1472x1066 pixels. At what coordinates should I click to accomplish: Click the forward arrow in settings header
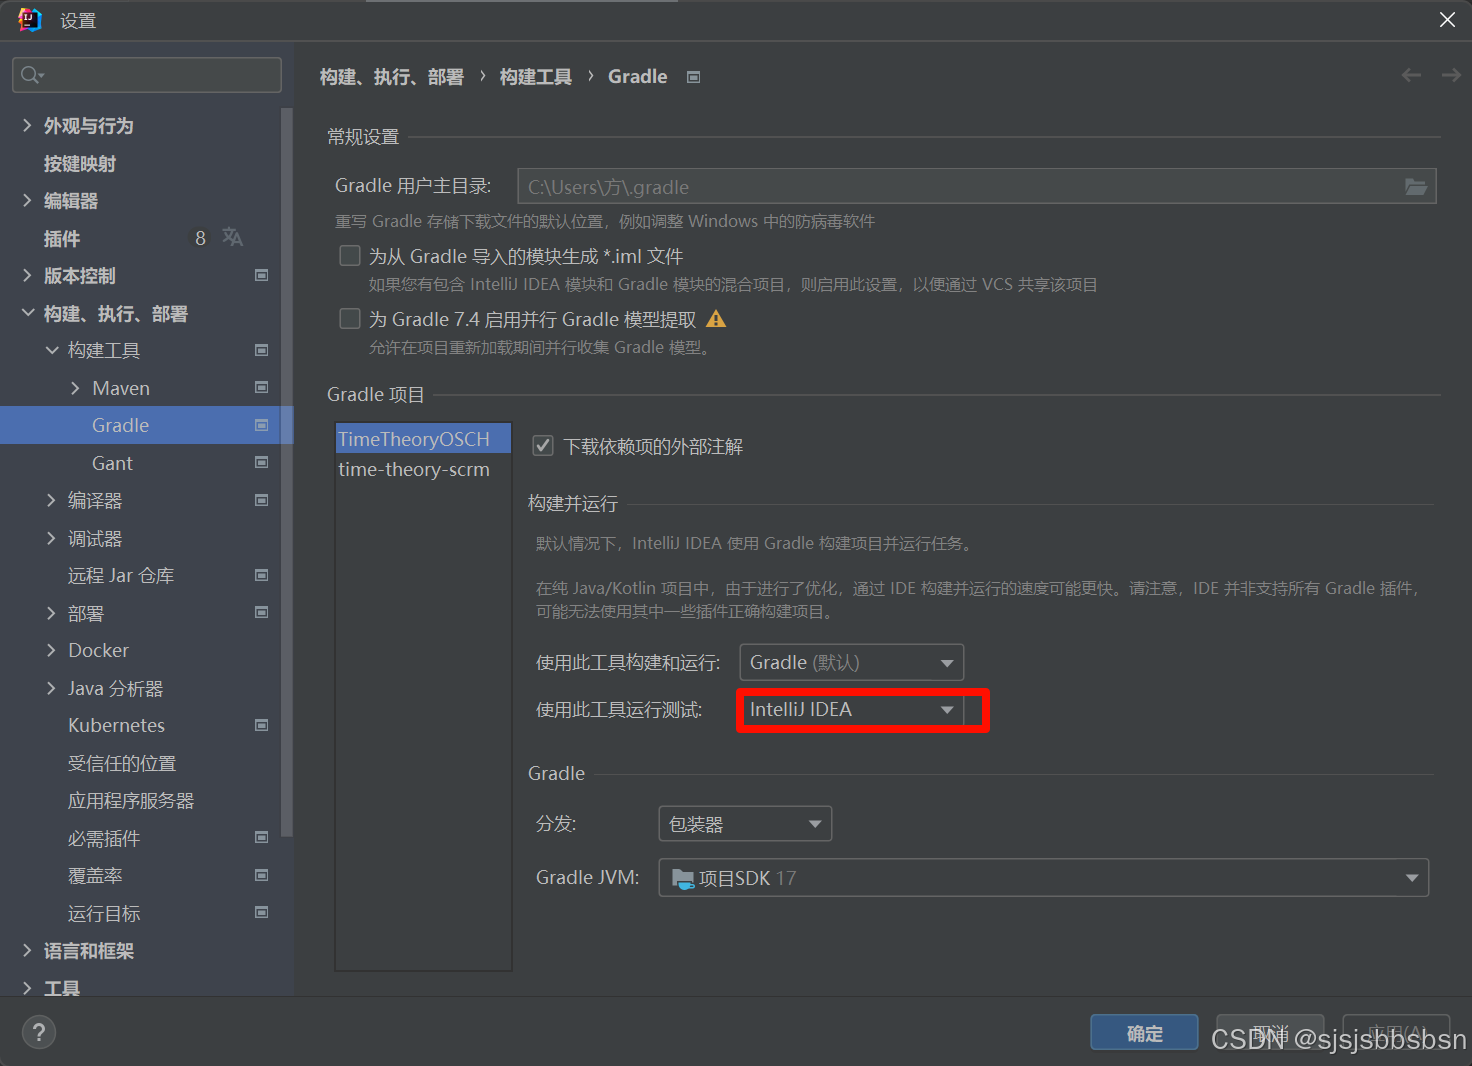point(1450,75)
